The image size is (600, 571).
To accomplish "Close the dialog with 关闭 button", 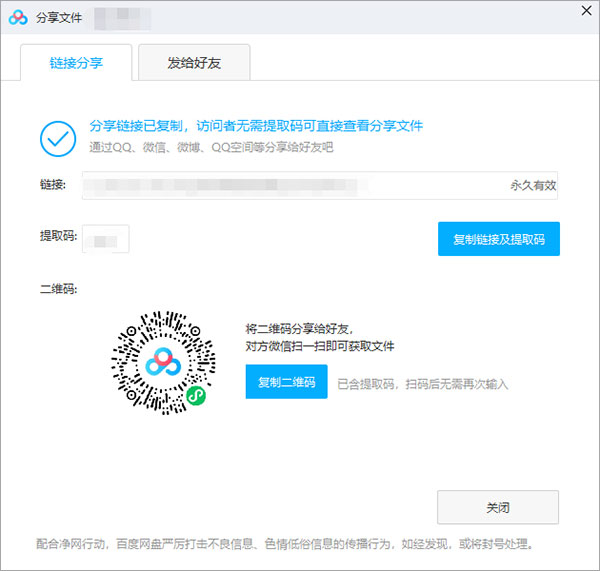I will pyautogui.click(x=498, y=507).
